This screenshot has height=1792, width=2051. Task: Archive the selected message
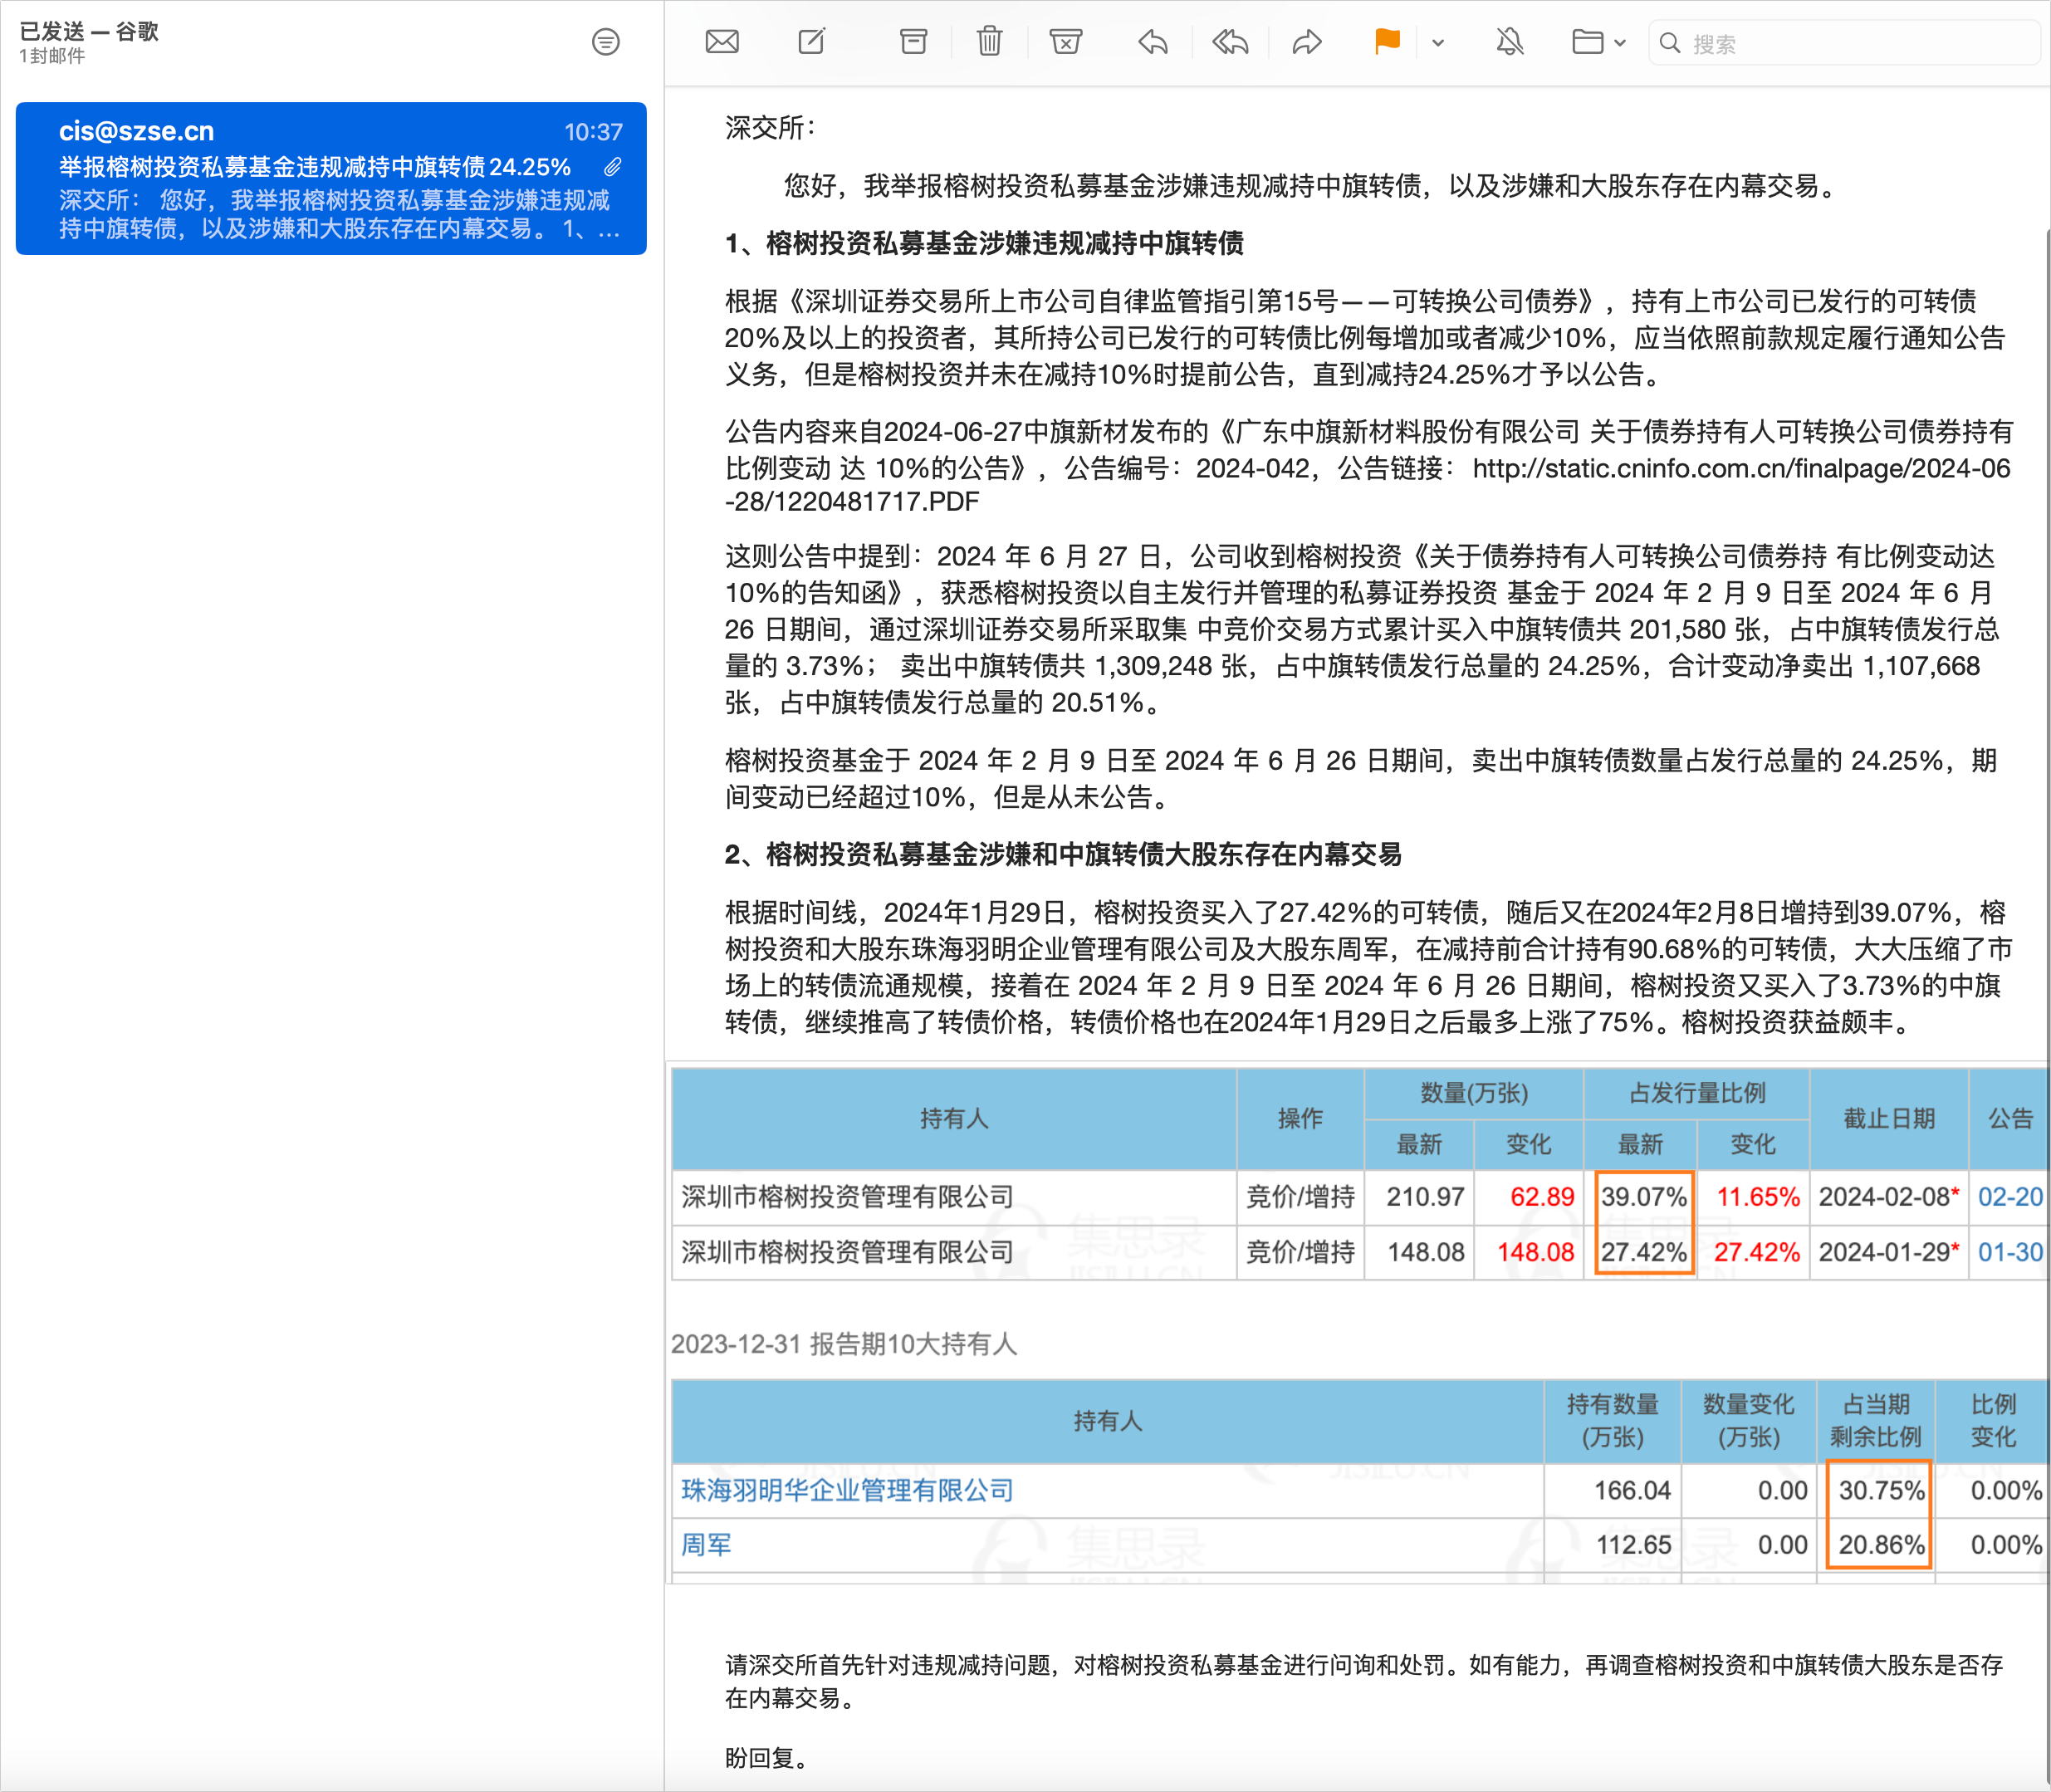pos(913,42)
